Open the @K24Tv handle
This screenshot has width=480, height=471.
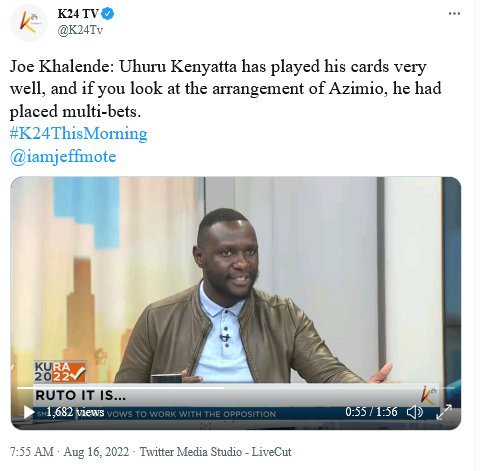coord(80,30)
